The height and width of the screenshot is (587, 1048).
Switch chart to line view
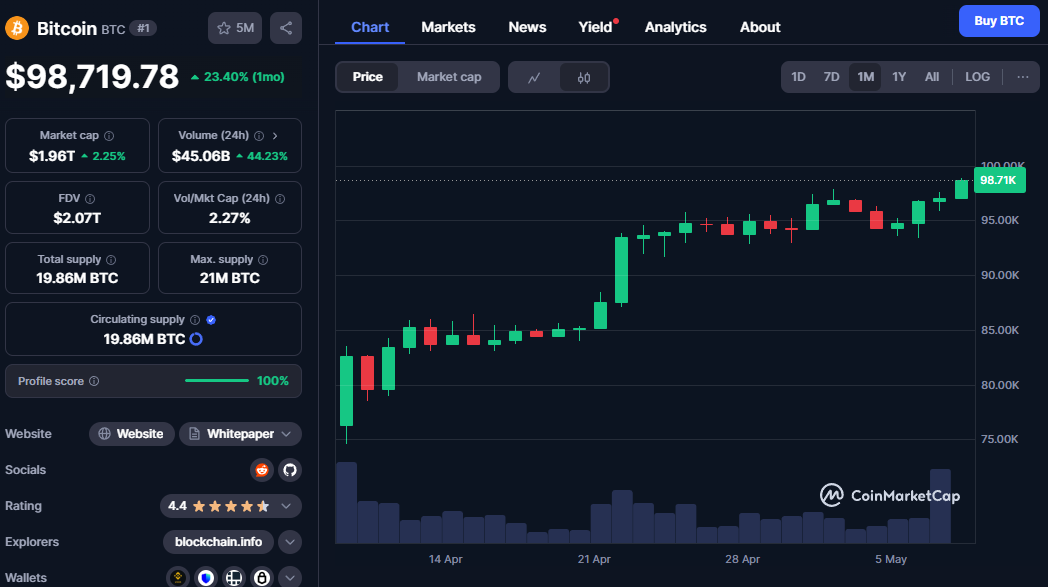[x=534, y=77]
